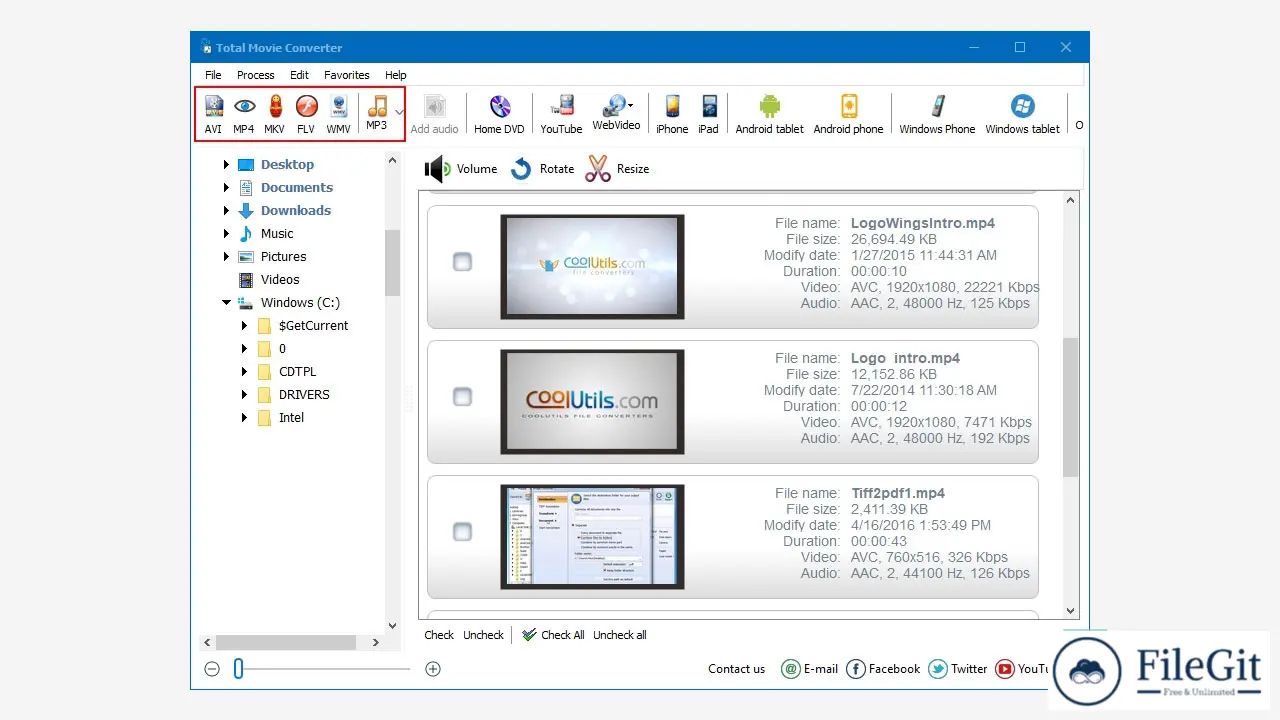
Task: Open the Facebook contact link
Action: tap(883, 669)
